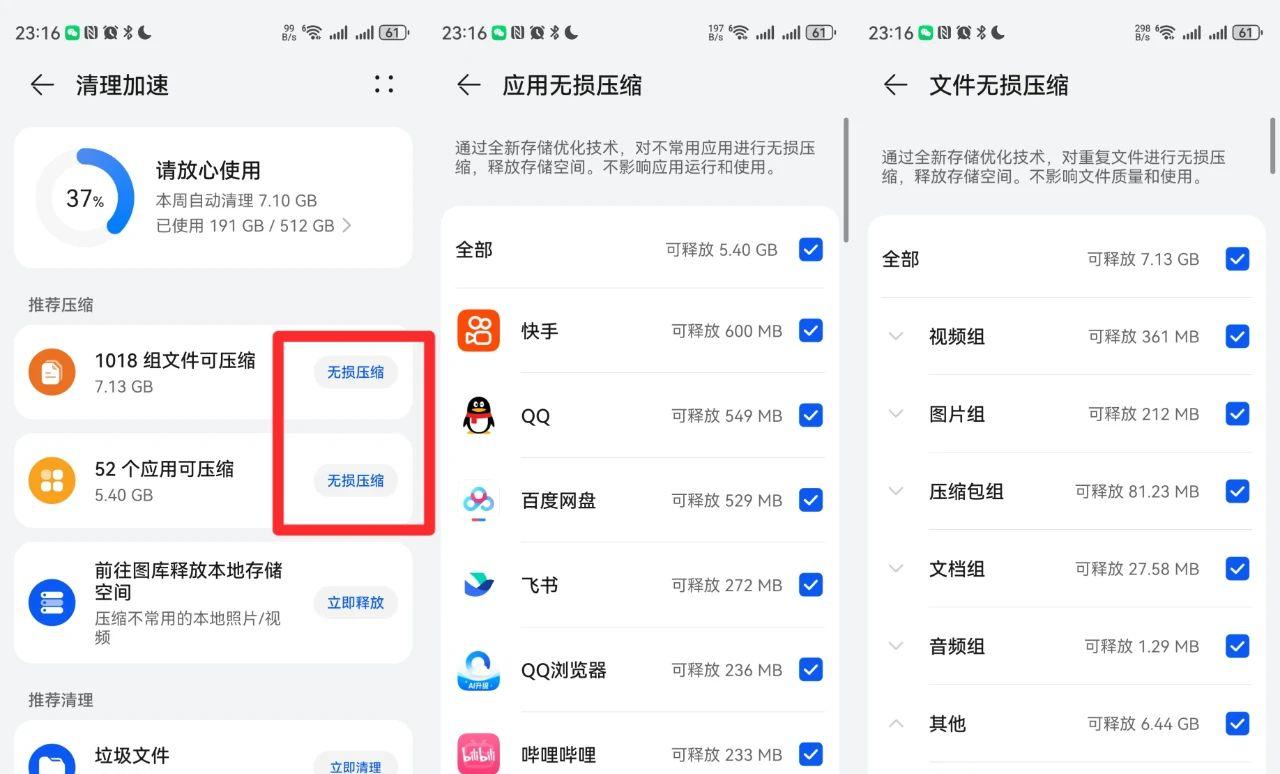Expand the 压缩包组 chevron
This screenshot has height=774, width=1280.
click(x=896, y=491)
